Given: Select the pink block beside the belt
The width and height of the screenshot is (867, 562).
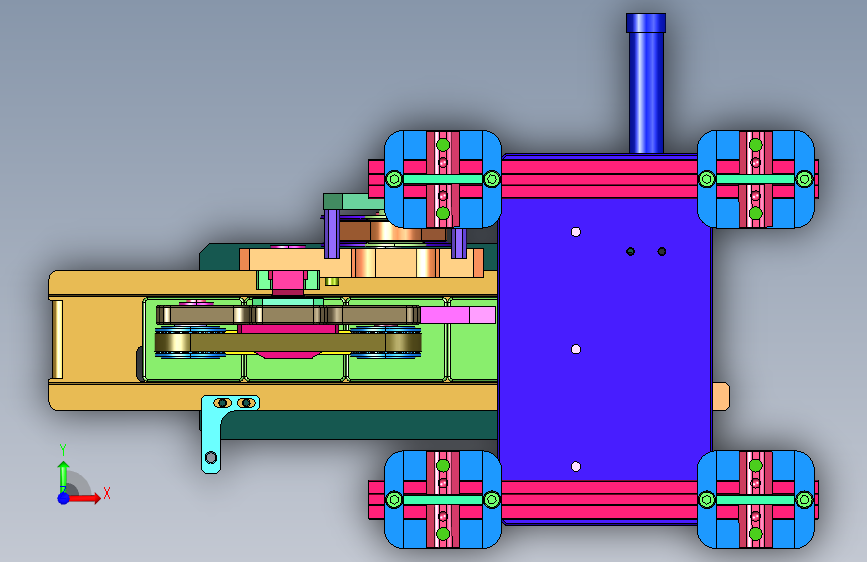Looking at the screenshot, I should pos(458,315).
